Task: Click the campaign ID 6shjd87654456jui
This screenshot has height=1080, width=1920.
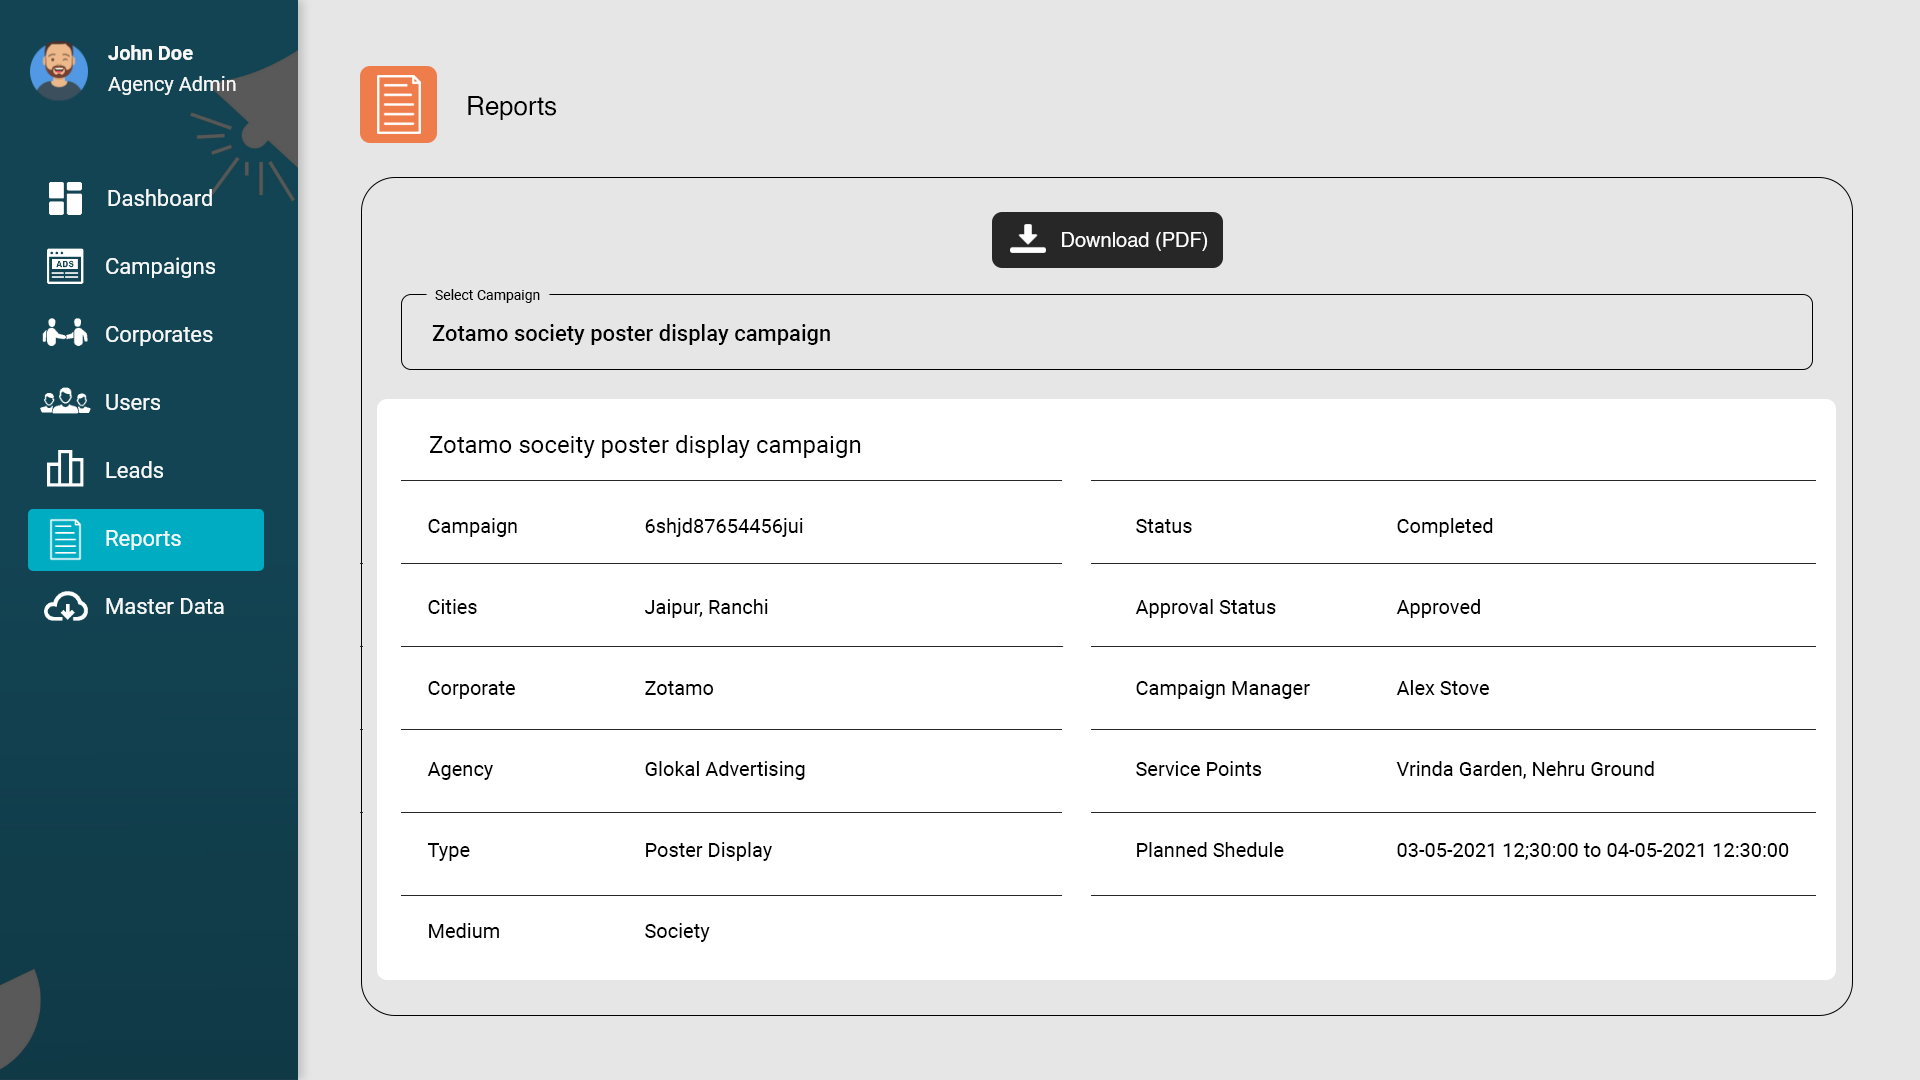Action: click(x=724, y=526)
